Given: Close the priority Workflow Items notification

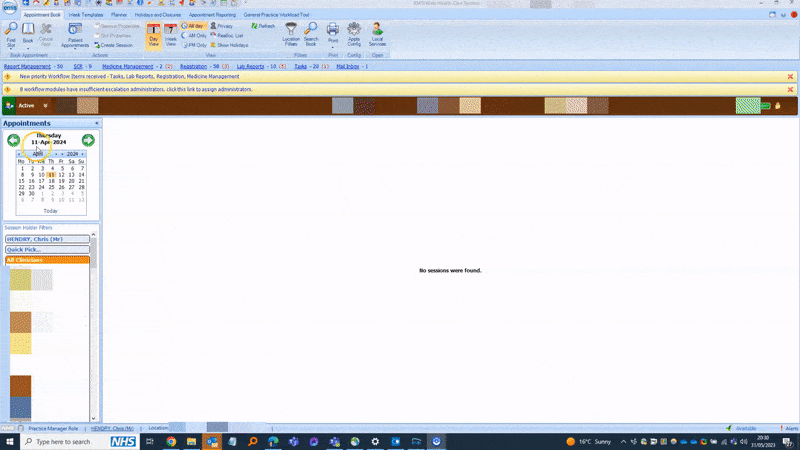Looking at the screenshot, I should tap(790, 77).
